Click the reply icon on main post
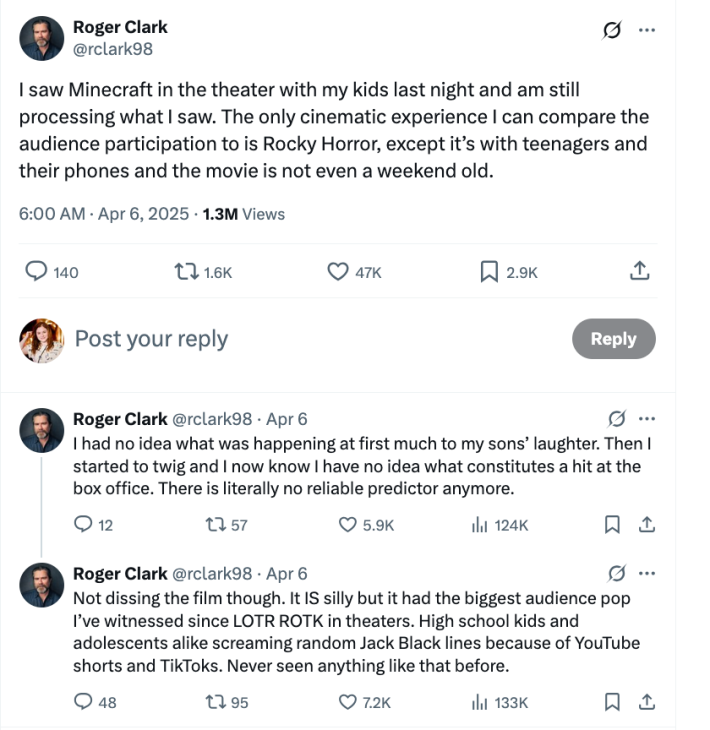710x730 pixels. [36, 271]
